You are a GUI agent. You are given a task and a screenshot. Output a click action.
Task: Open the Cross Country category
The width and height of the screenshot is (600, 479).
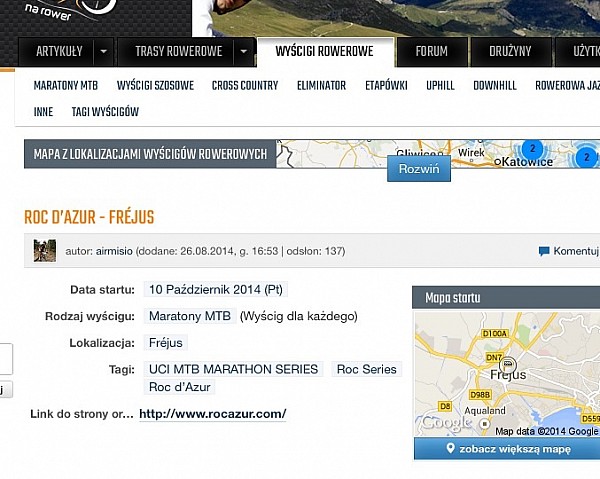pyautogui.click(x=245, y=86)
